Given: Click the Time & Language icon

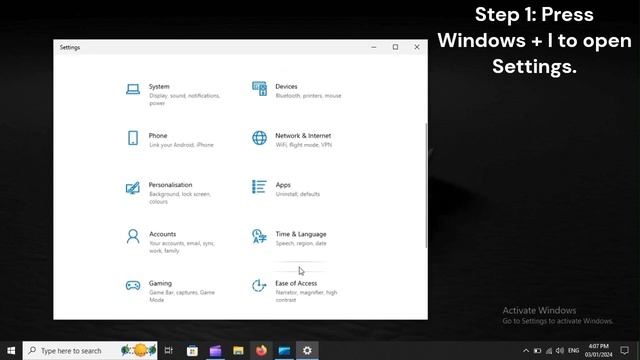Looking at the screenshot, I should click(259, 236).
